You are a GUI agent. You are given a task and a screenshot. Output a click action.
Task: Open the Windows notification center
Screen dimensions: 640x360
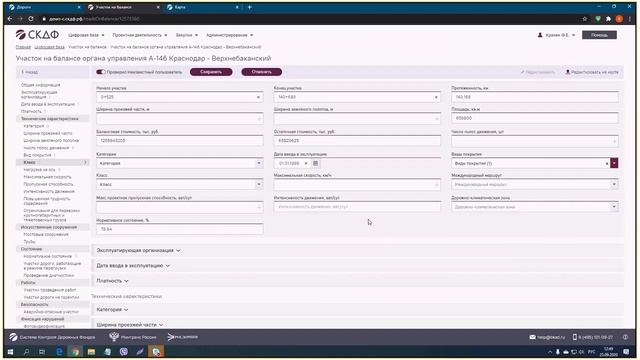click(626, 351)
